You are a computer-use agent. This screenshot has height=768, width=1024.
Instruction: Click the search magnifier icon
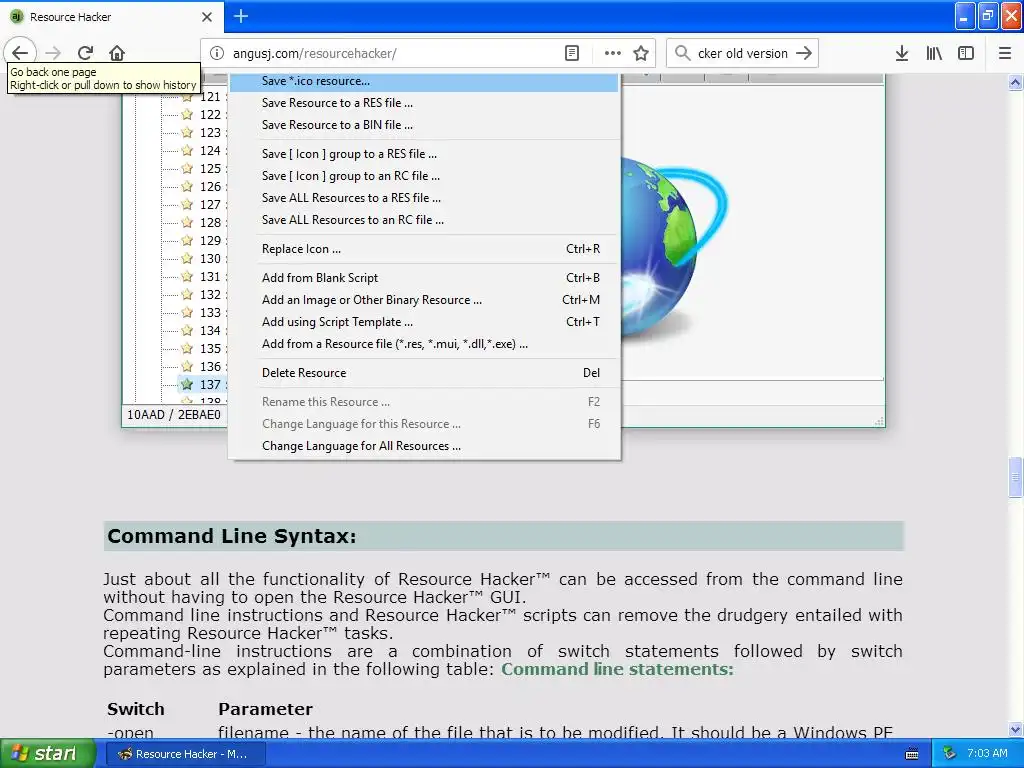682,53
